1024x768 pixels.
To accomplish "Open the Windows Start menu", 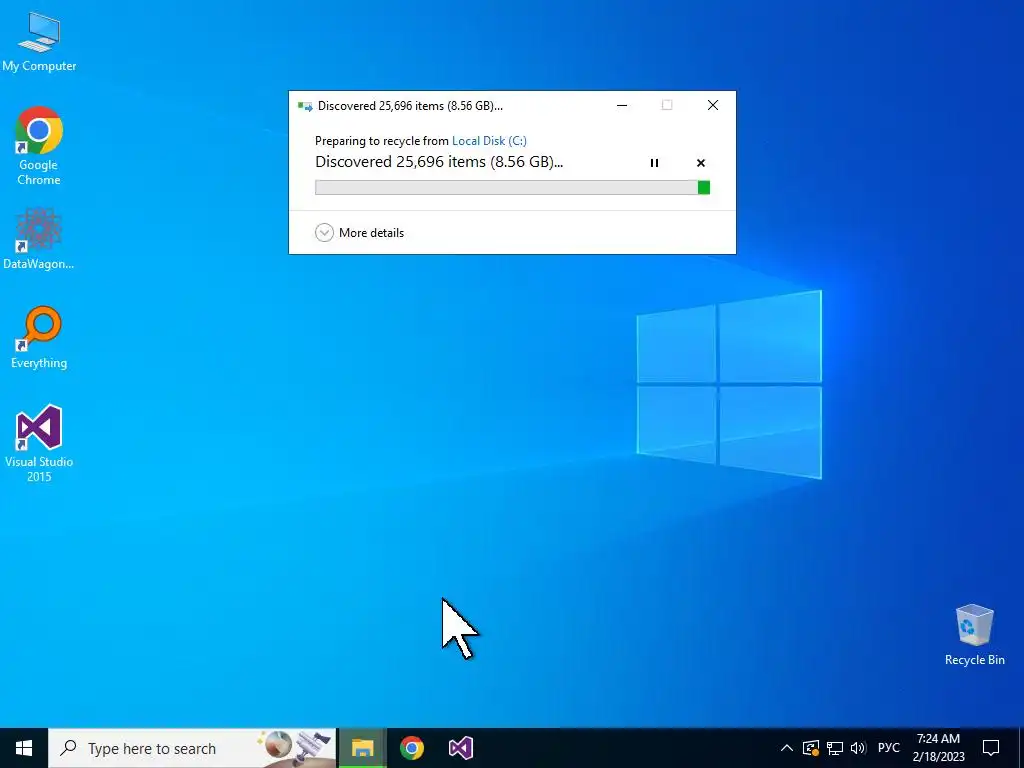I will tap(24, 748).
